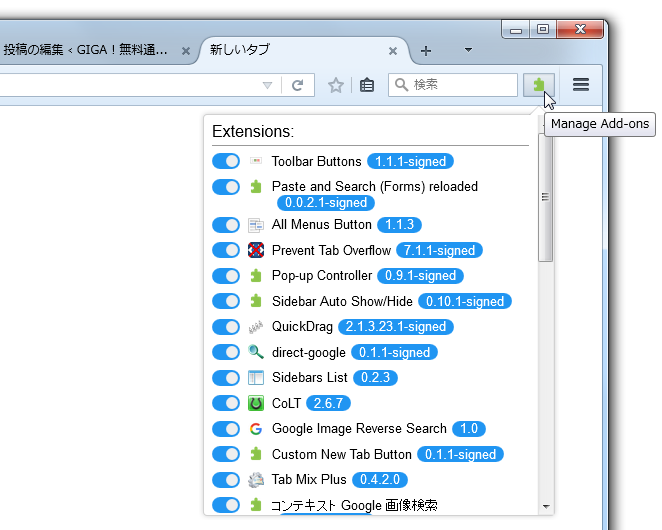This screenshot has height=530, width=662.
Task: Click the Pop-up Controller 0.9.1-signed badge
Action: (421, 276)
